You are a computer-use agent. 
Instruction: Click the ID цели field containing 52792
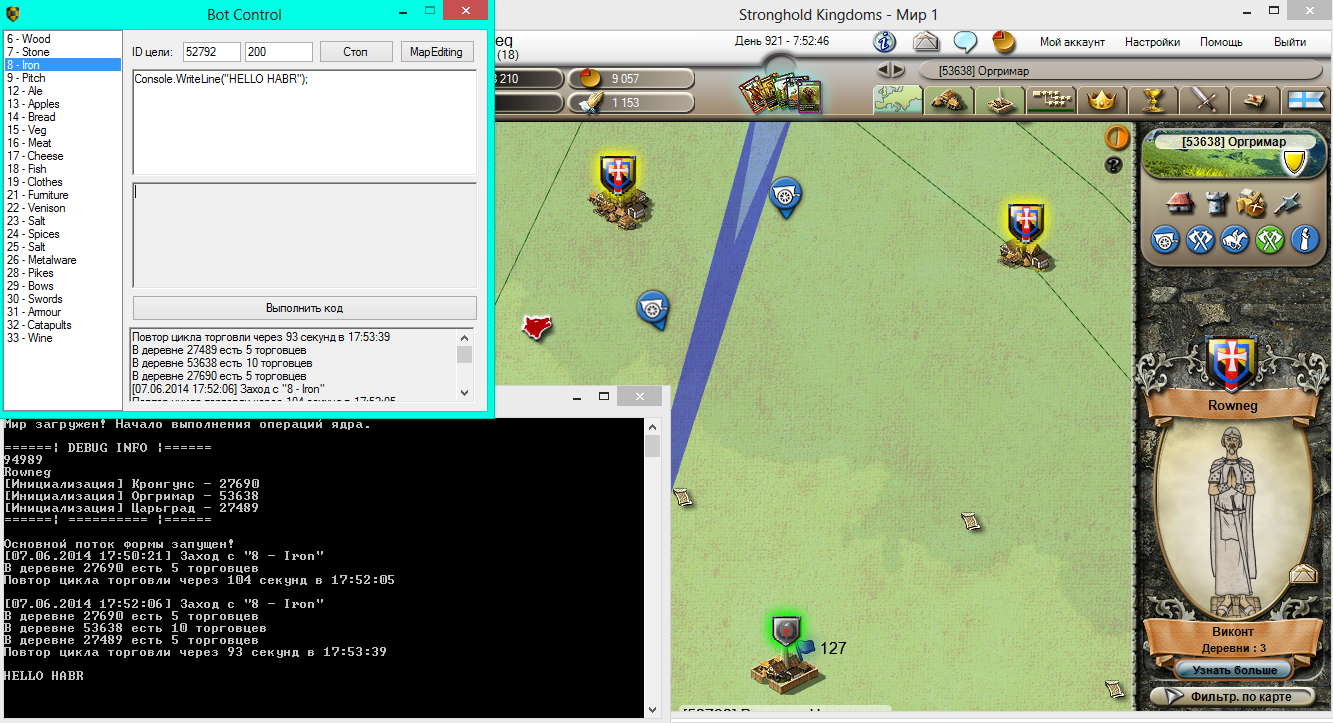click(211, 51)
